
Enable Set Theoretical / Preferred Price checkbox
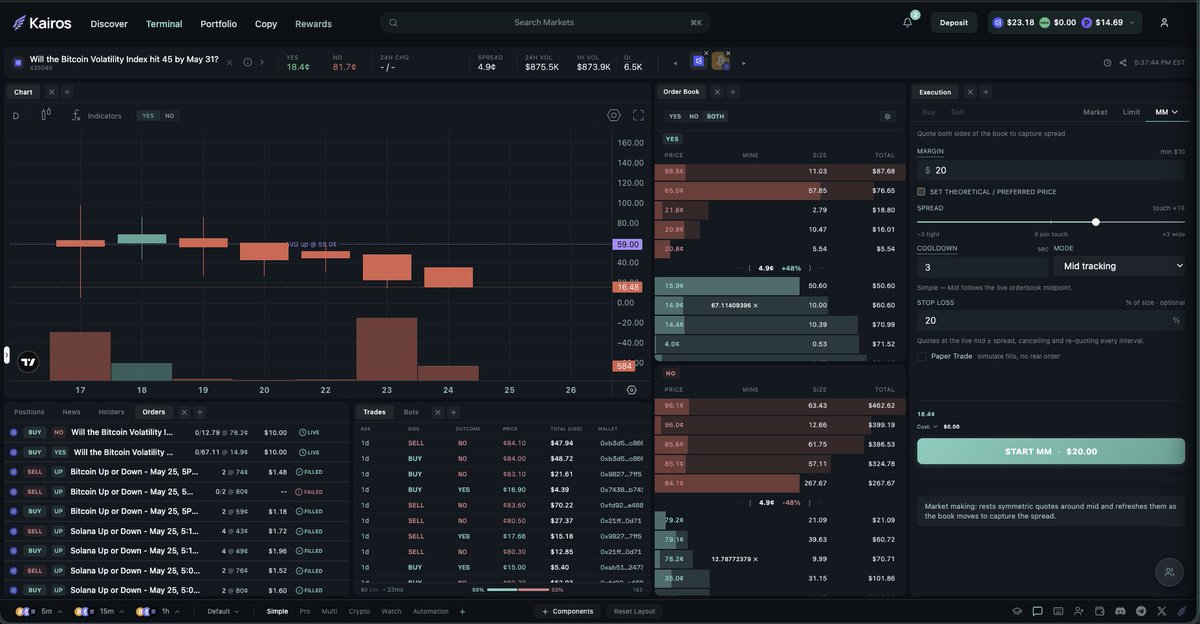pyautogui.click(x=921, y=192)
